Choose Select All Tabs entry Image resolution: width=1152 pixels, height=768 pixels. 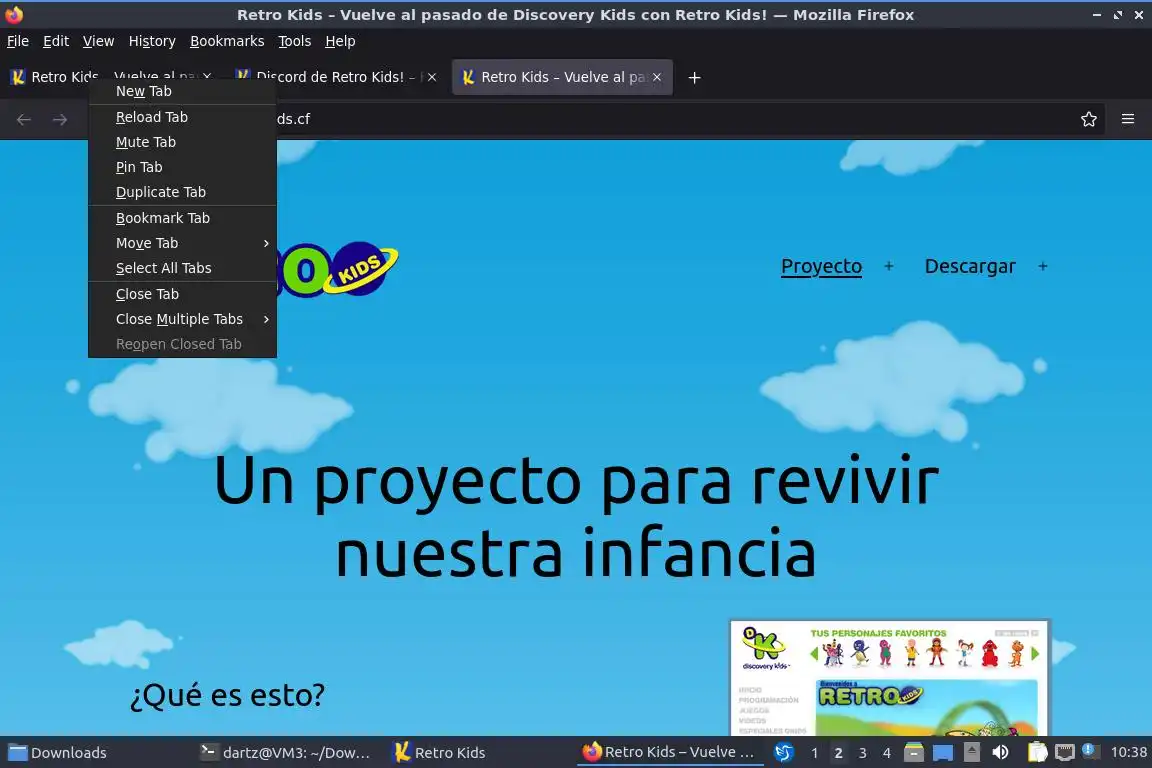(x=182, y=268)
